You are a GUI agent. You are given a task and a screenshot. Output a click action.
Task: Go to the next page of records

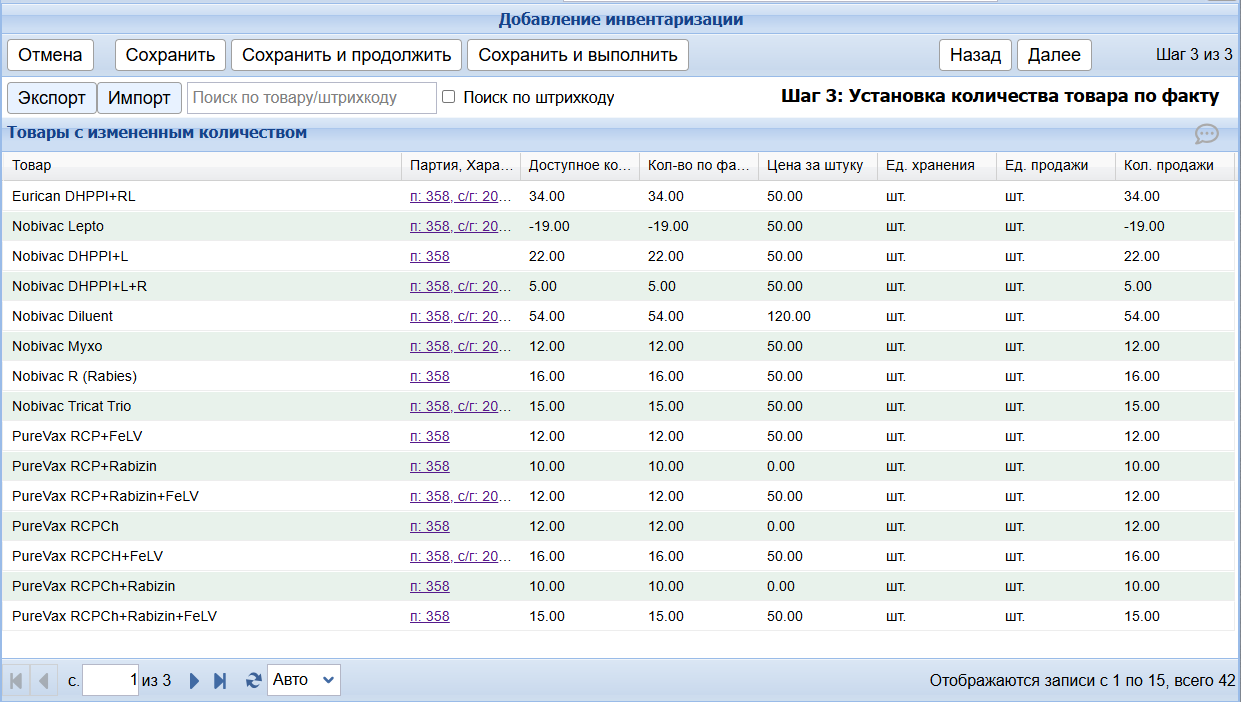coord(195,681)
